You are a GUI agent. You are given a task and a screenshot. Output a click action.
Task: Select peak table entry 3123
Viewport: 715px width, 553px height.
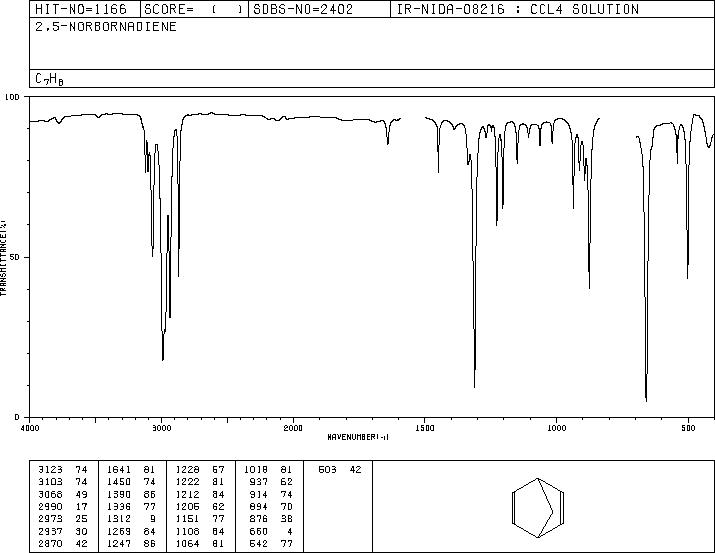pyautogui.click(x=50, y=469)
